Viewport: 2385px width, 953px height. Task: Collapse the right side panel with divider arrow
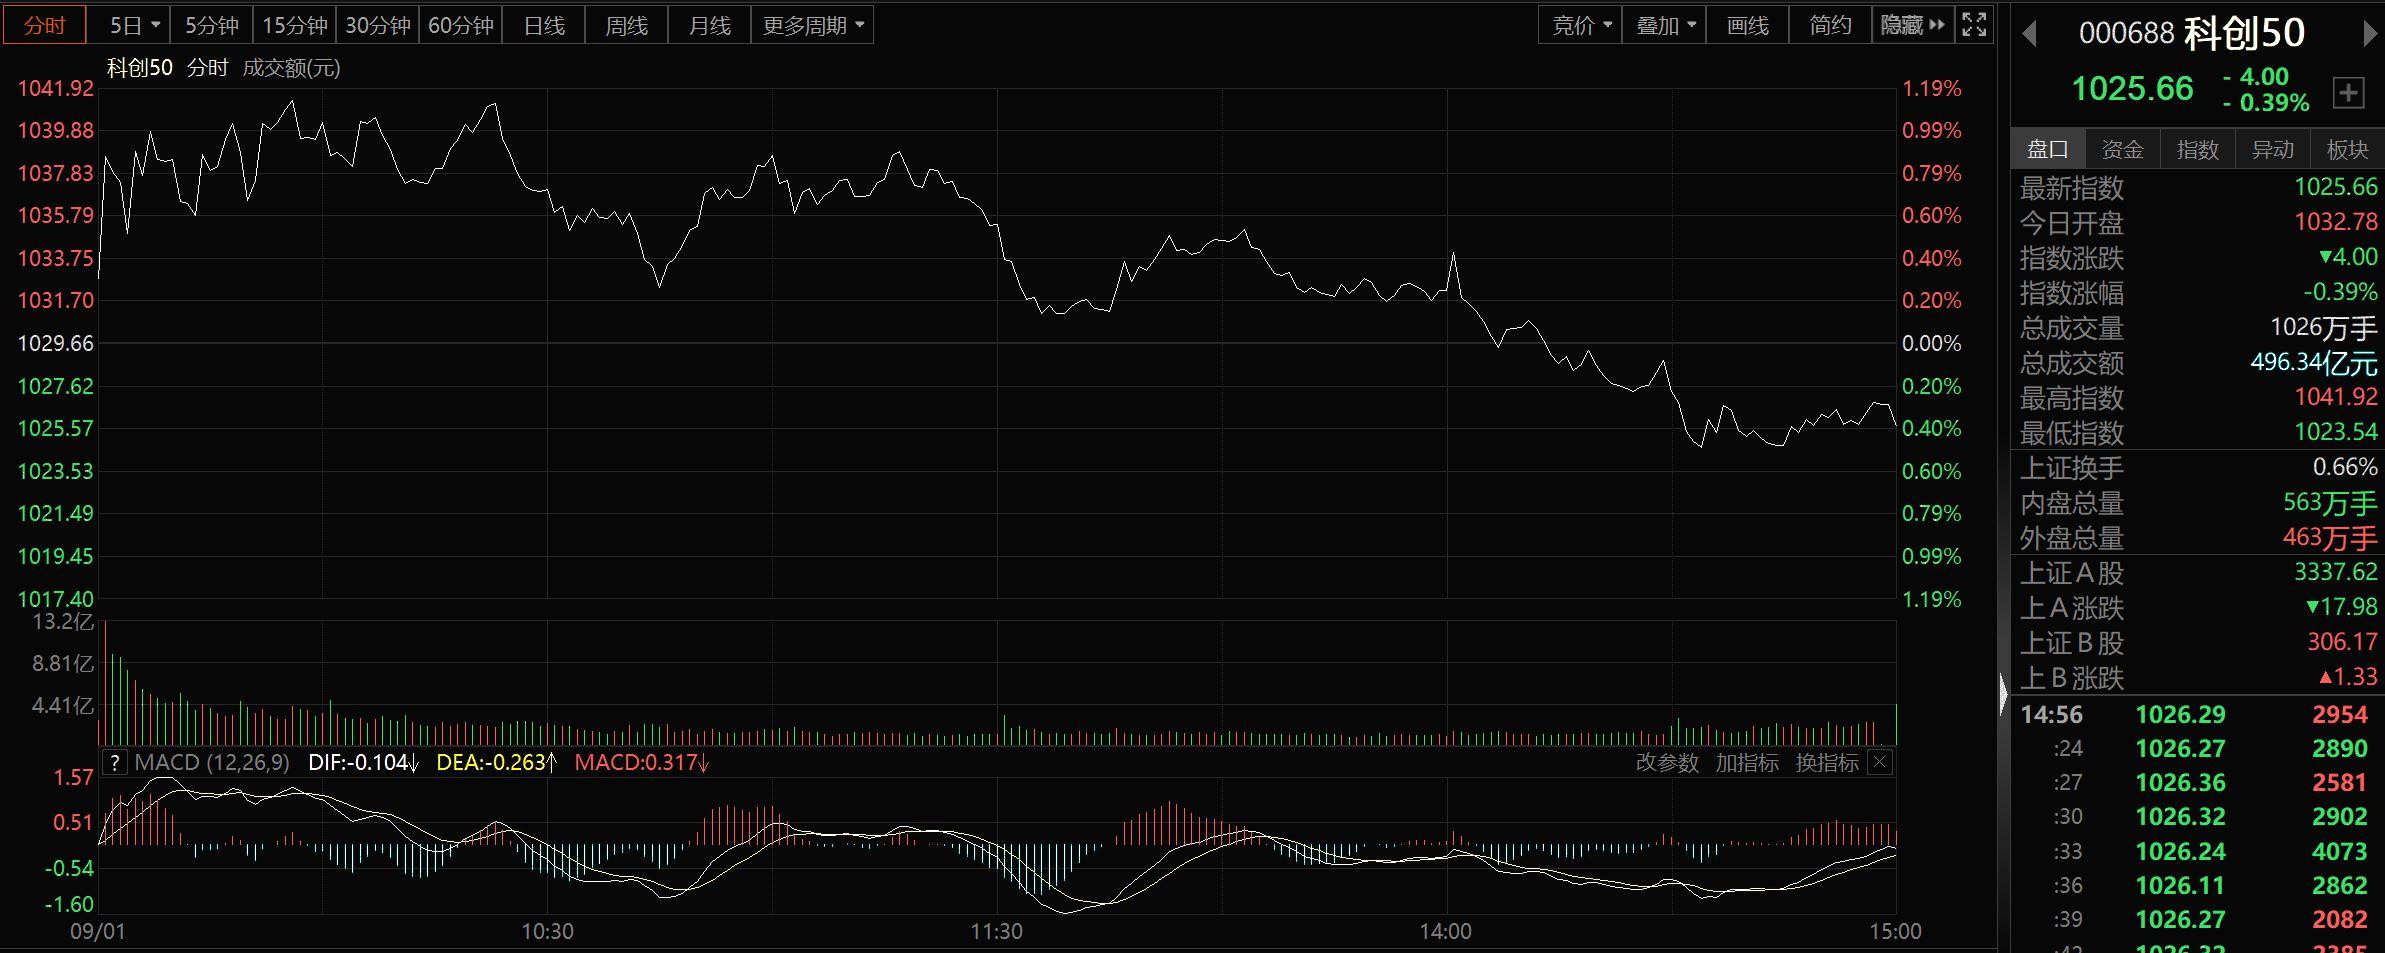click(2003, 694)
